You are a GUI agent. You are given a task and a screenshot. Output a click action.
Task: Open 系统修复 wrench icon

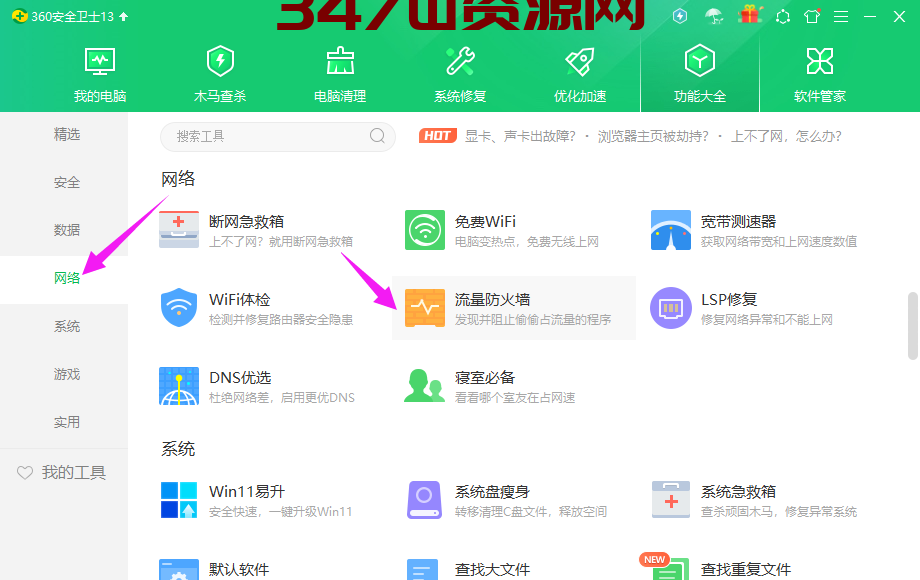[460, 61]
